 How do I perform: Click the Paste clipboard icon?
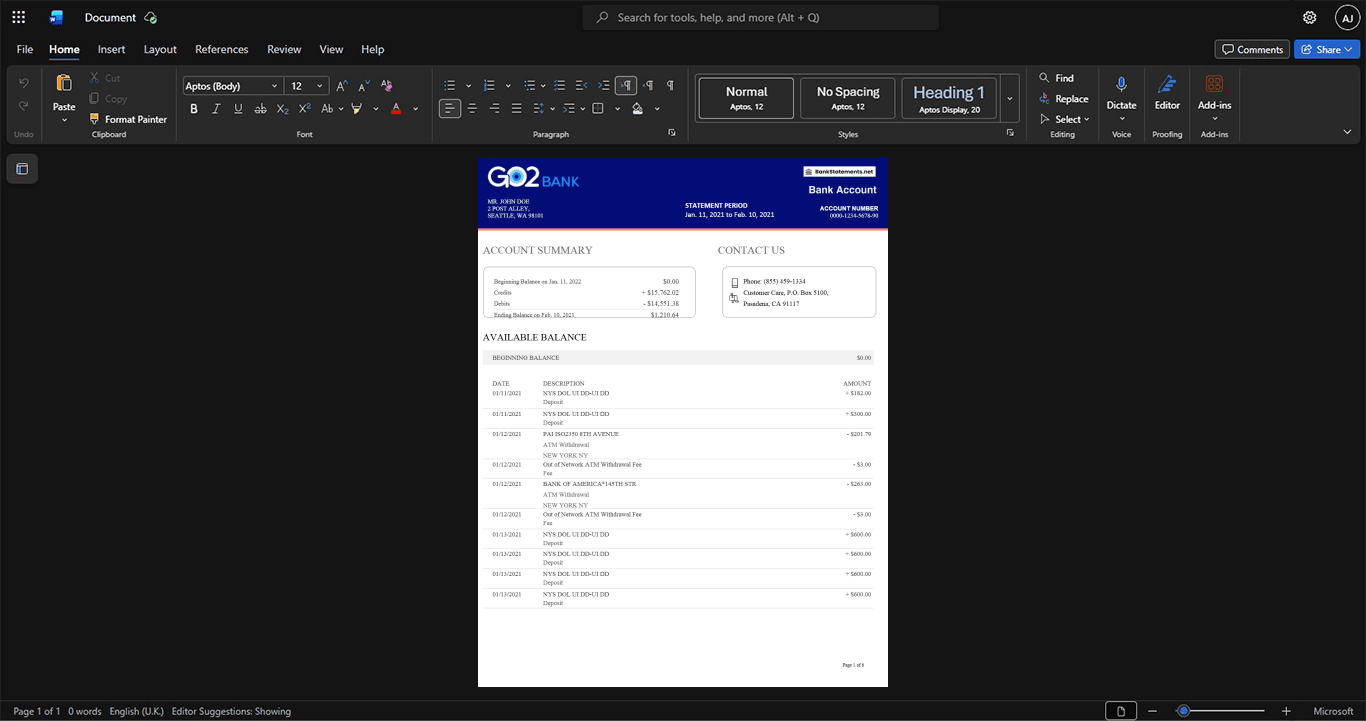pyautogui.click(x=64, y=83)
